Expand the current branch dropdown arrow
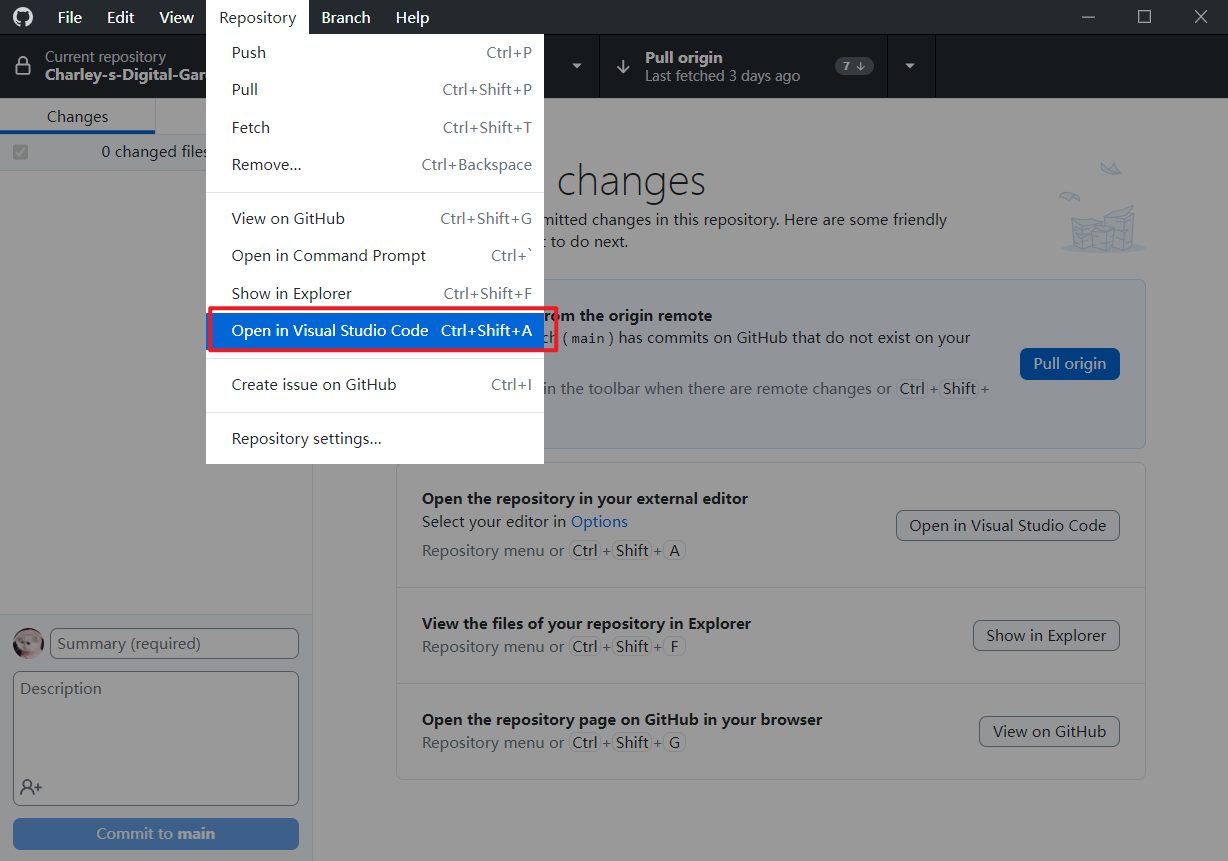This screenshot has width=1228, height=861. [x=576, y=66]
